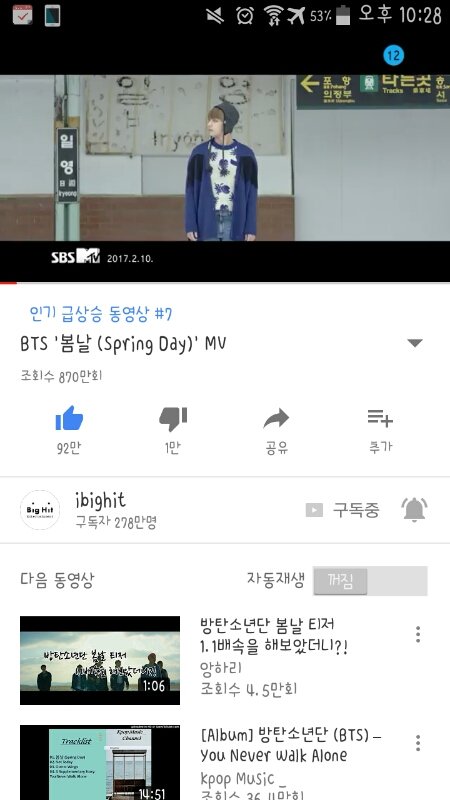
Task: Play the 1:06 teaser video thumbnail
Action: pos(100,660)
